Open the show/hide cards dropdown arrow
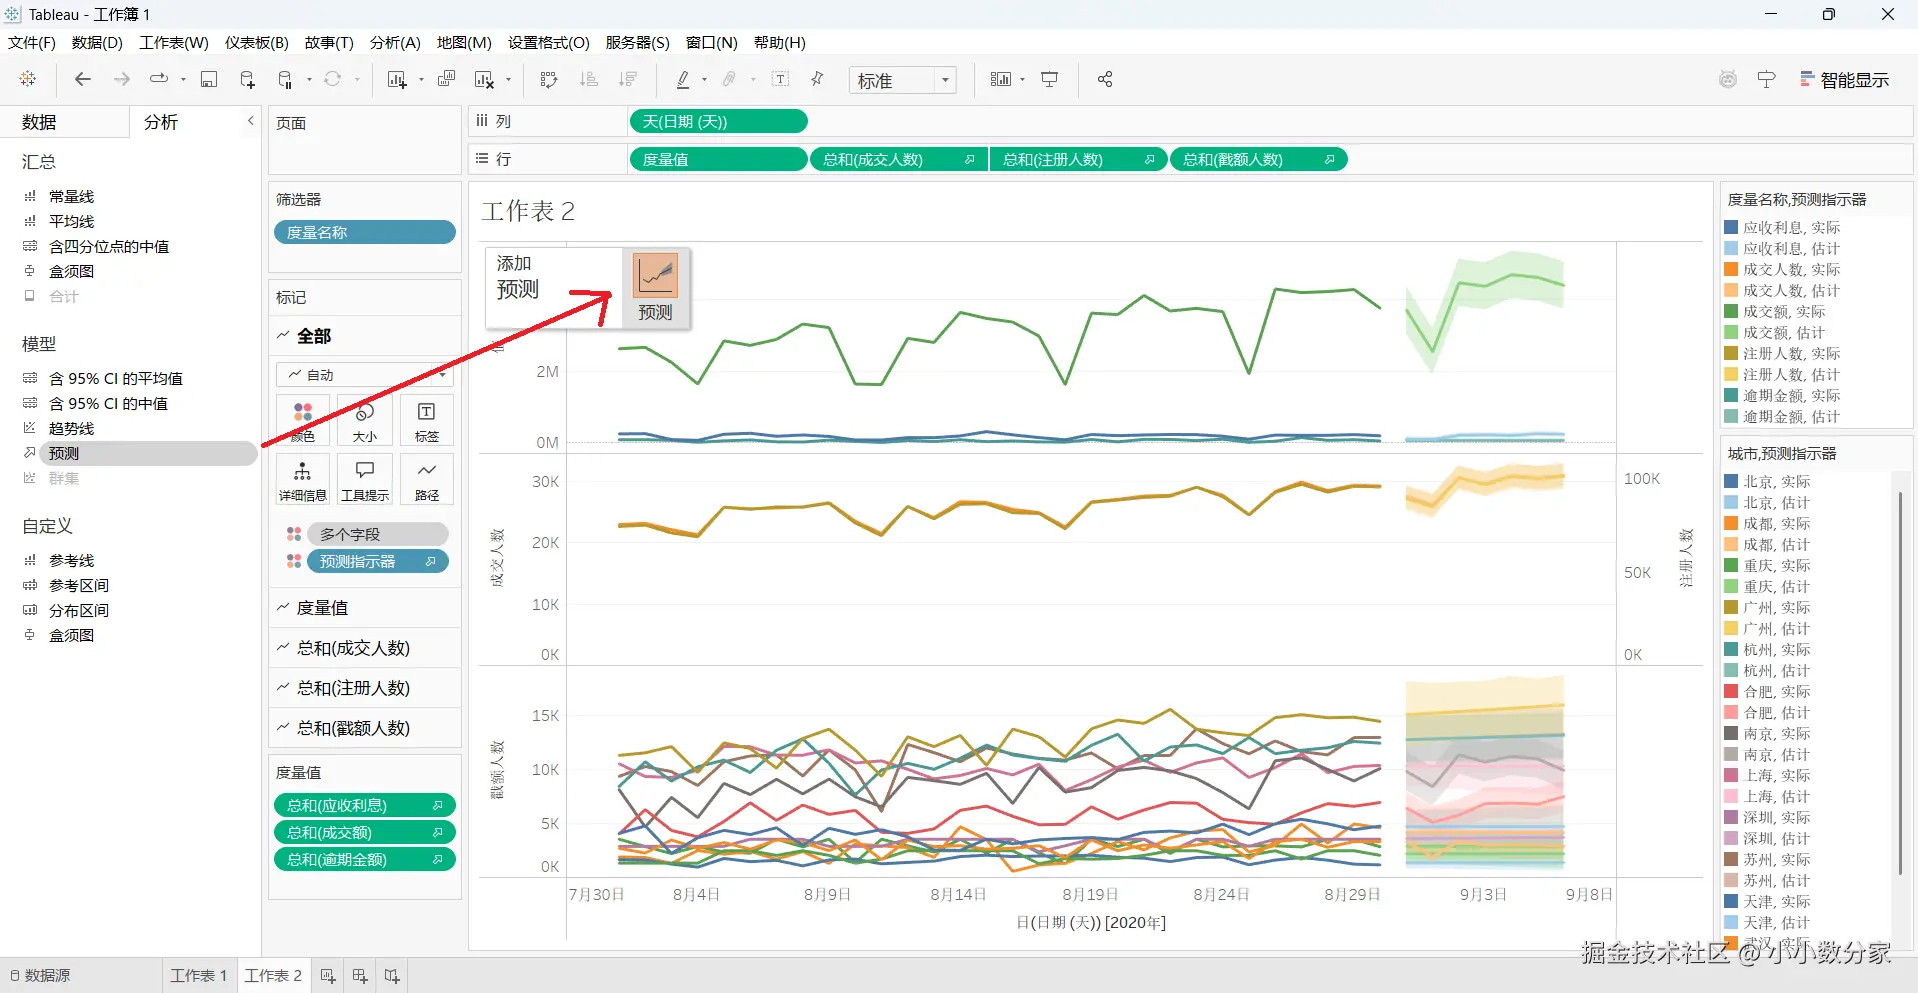Screen dimensions: 1918x993 click(x=1022, y=80)
